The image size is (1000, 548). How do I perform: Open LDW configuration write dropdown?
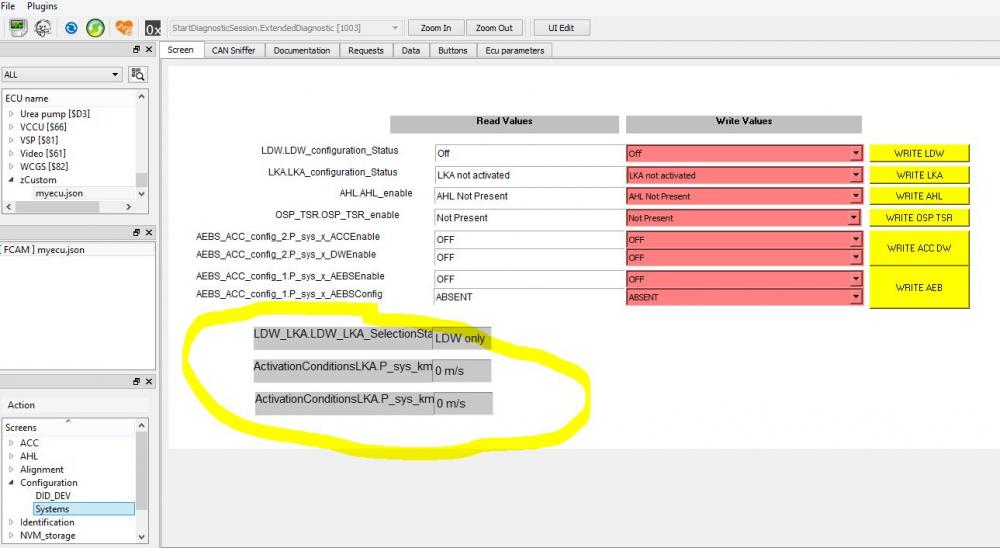(x=856, y=153)
